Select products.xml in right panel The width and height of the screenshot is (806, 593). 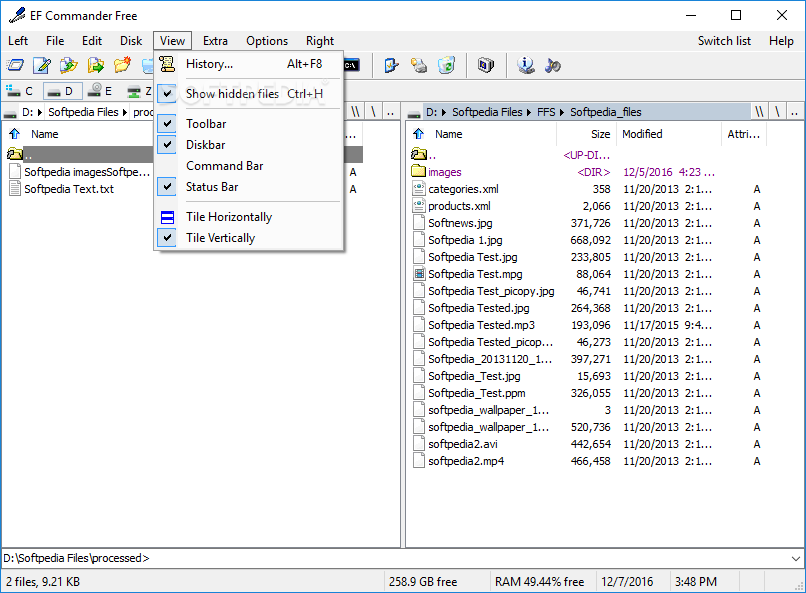coord(459,206)
